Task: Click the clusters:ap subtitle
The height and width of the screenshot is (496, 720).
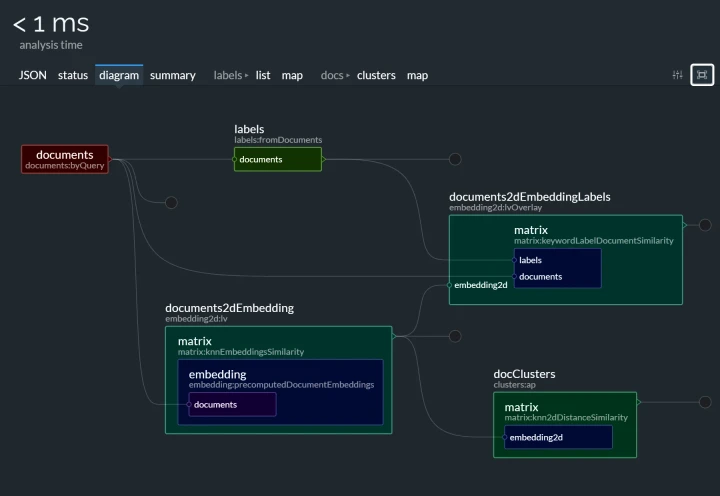Action: tap(514, 385)
